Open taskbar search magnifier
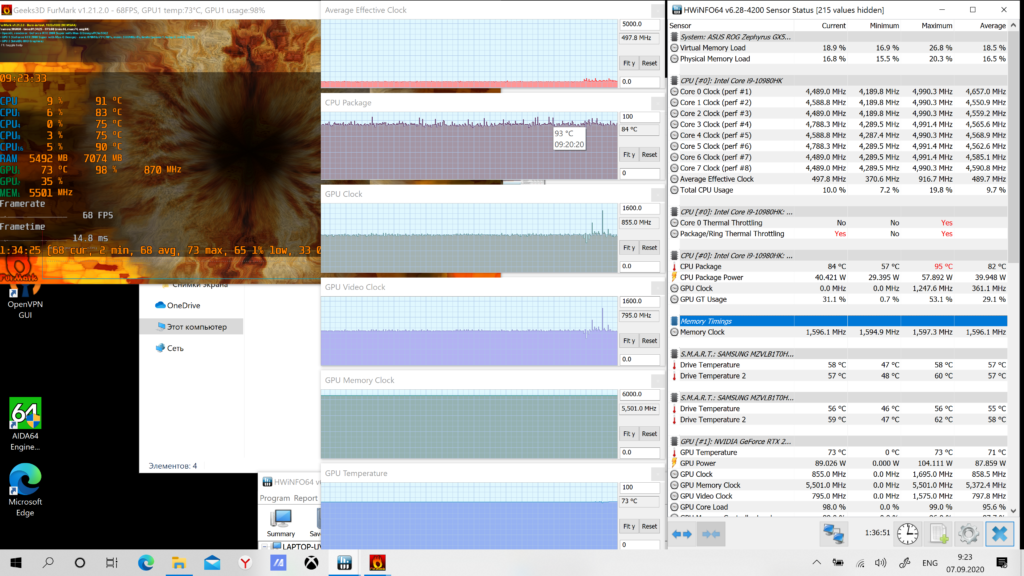 pos(48,562)
